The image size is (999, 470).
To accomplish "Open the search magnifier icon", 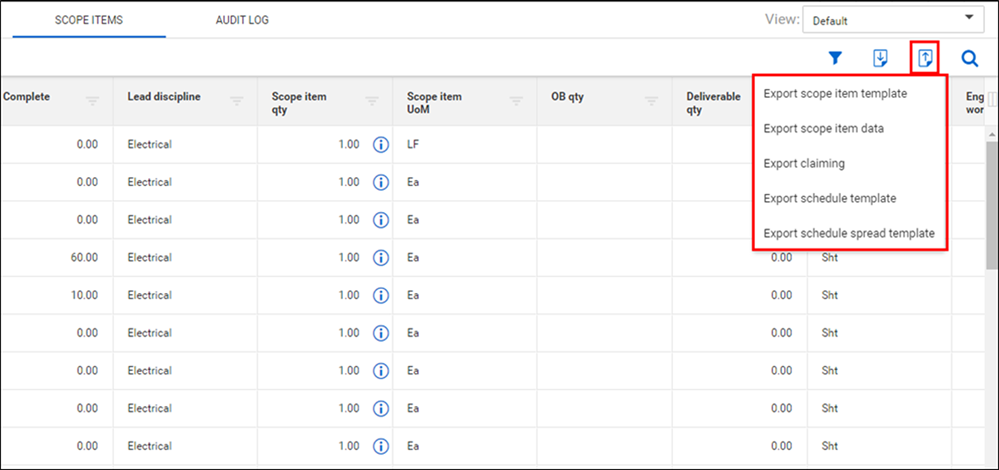I will [969, 58].
